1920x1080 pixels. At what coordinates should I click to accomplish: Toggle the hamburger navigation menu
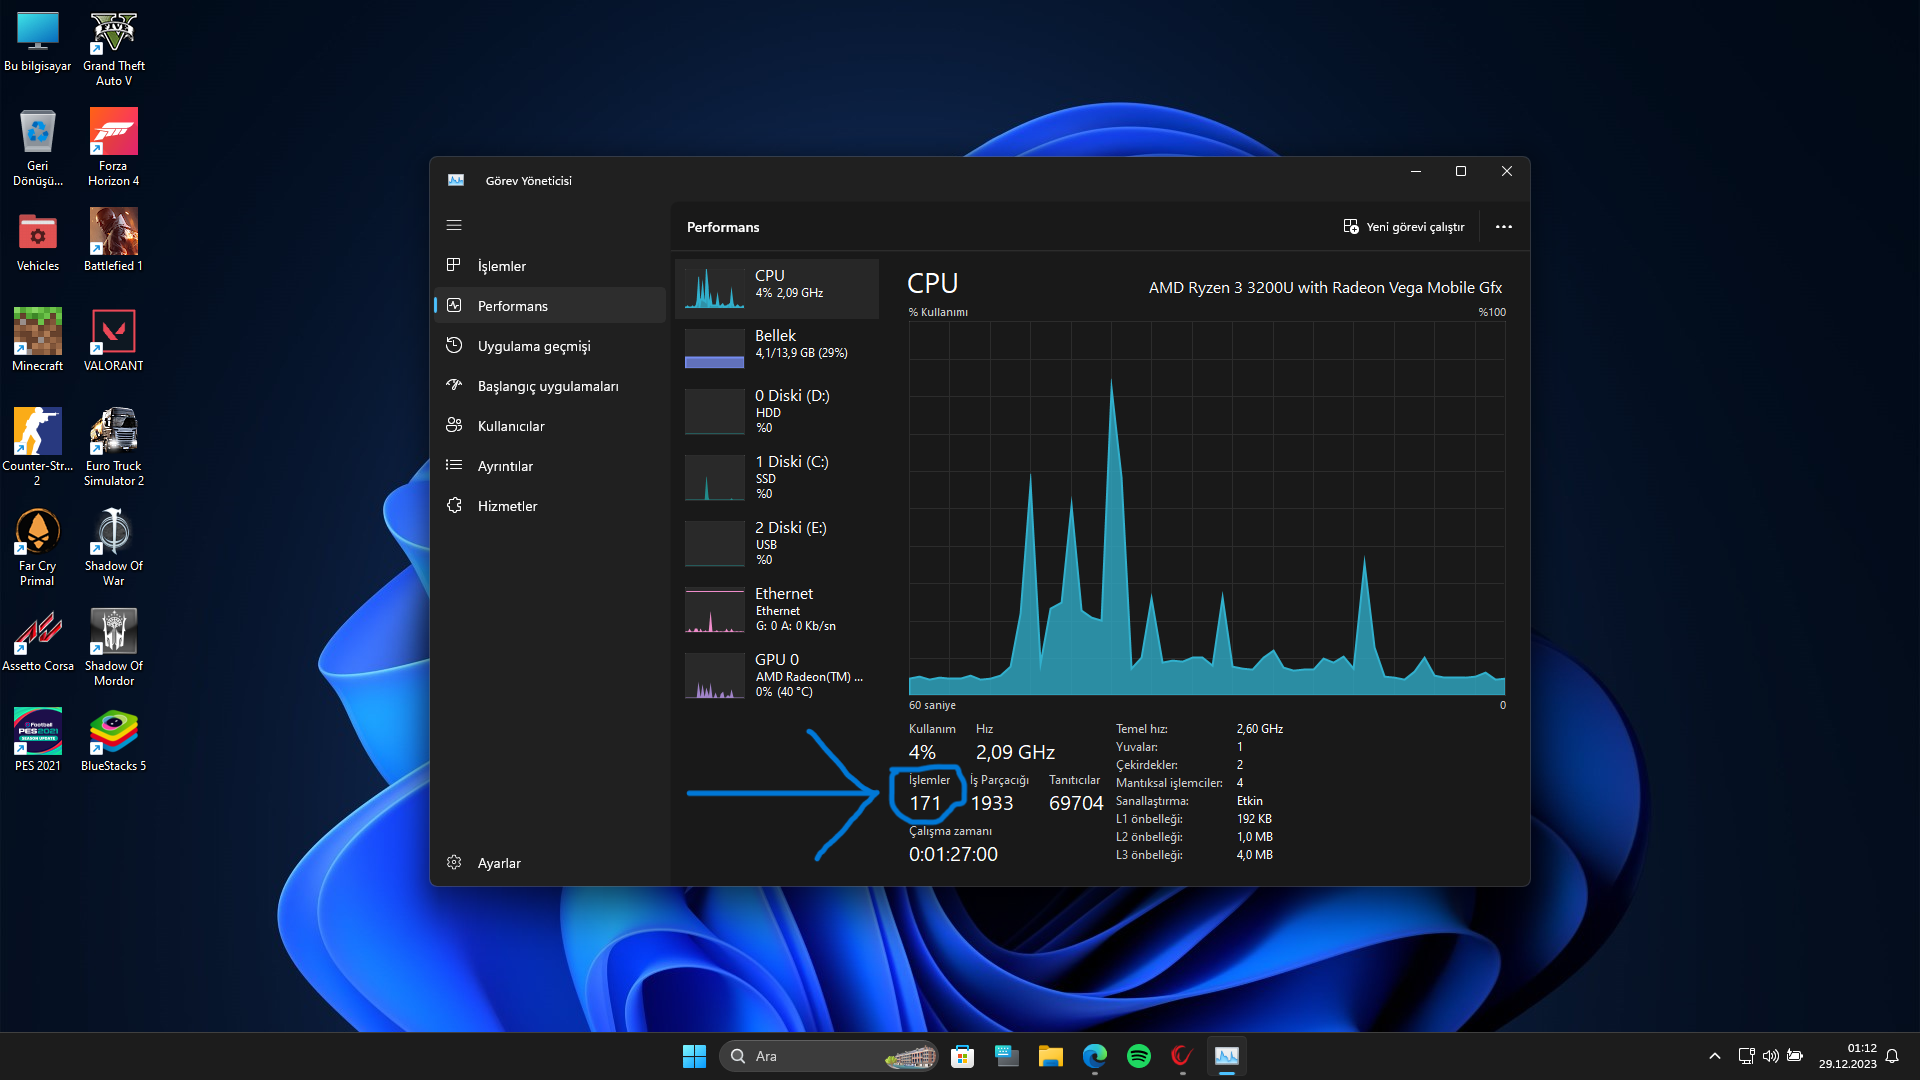pyautogui.click(x=454, y=226)
